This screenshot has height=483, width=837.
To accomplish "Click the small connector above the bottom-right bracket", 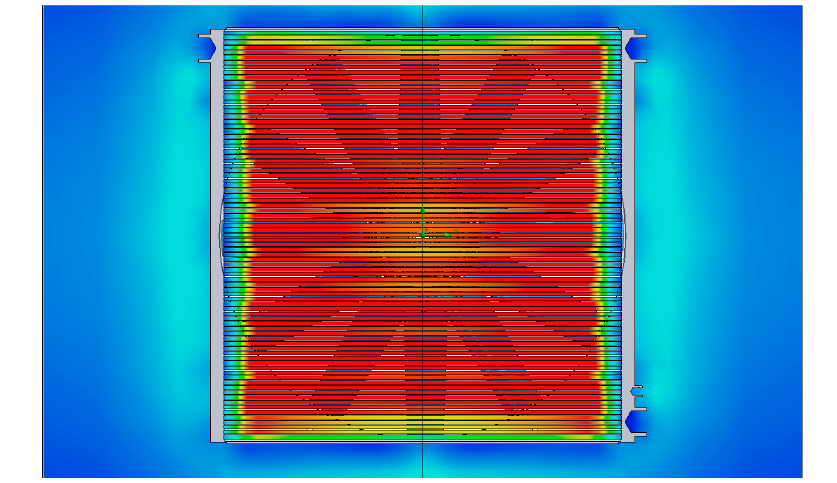I will tap(637, 389).
